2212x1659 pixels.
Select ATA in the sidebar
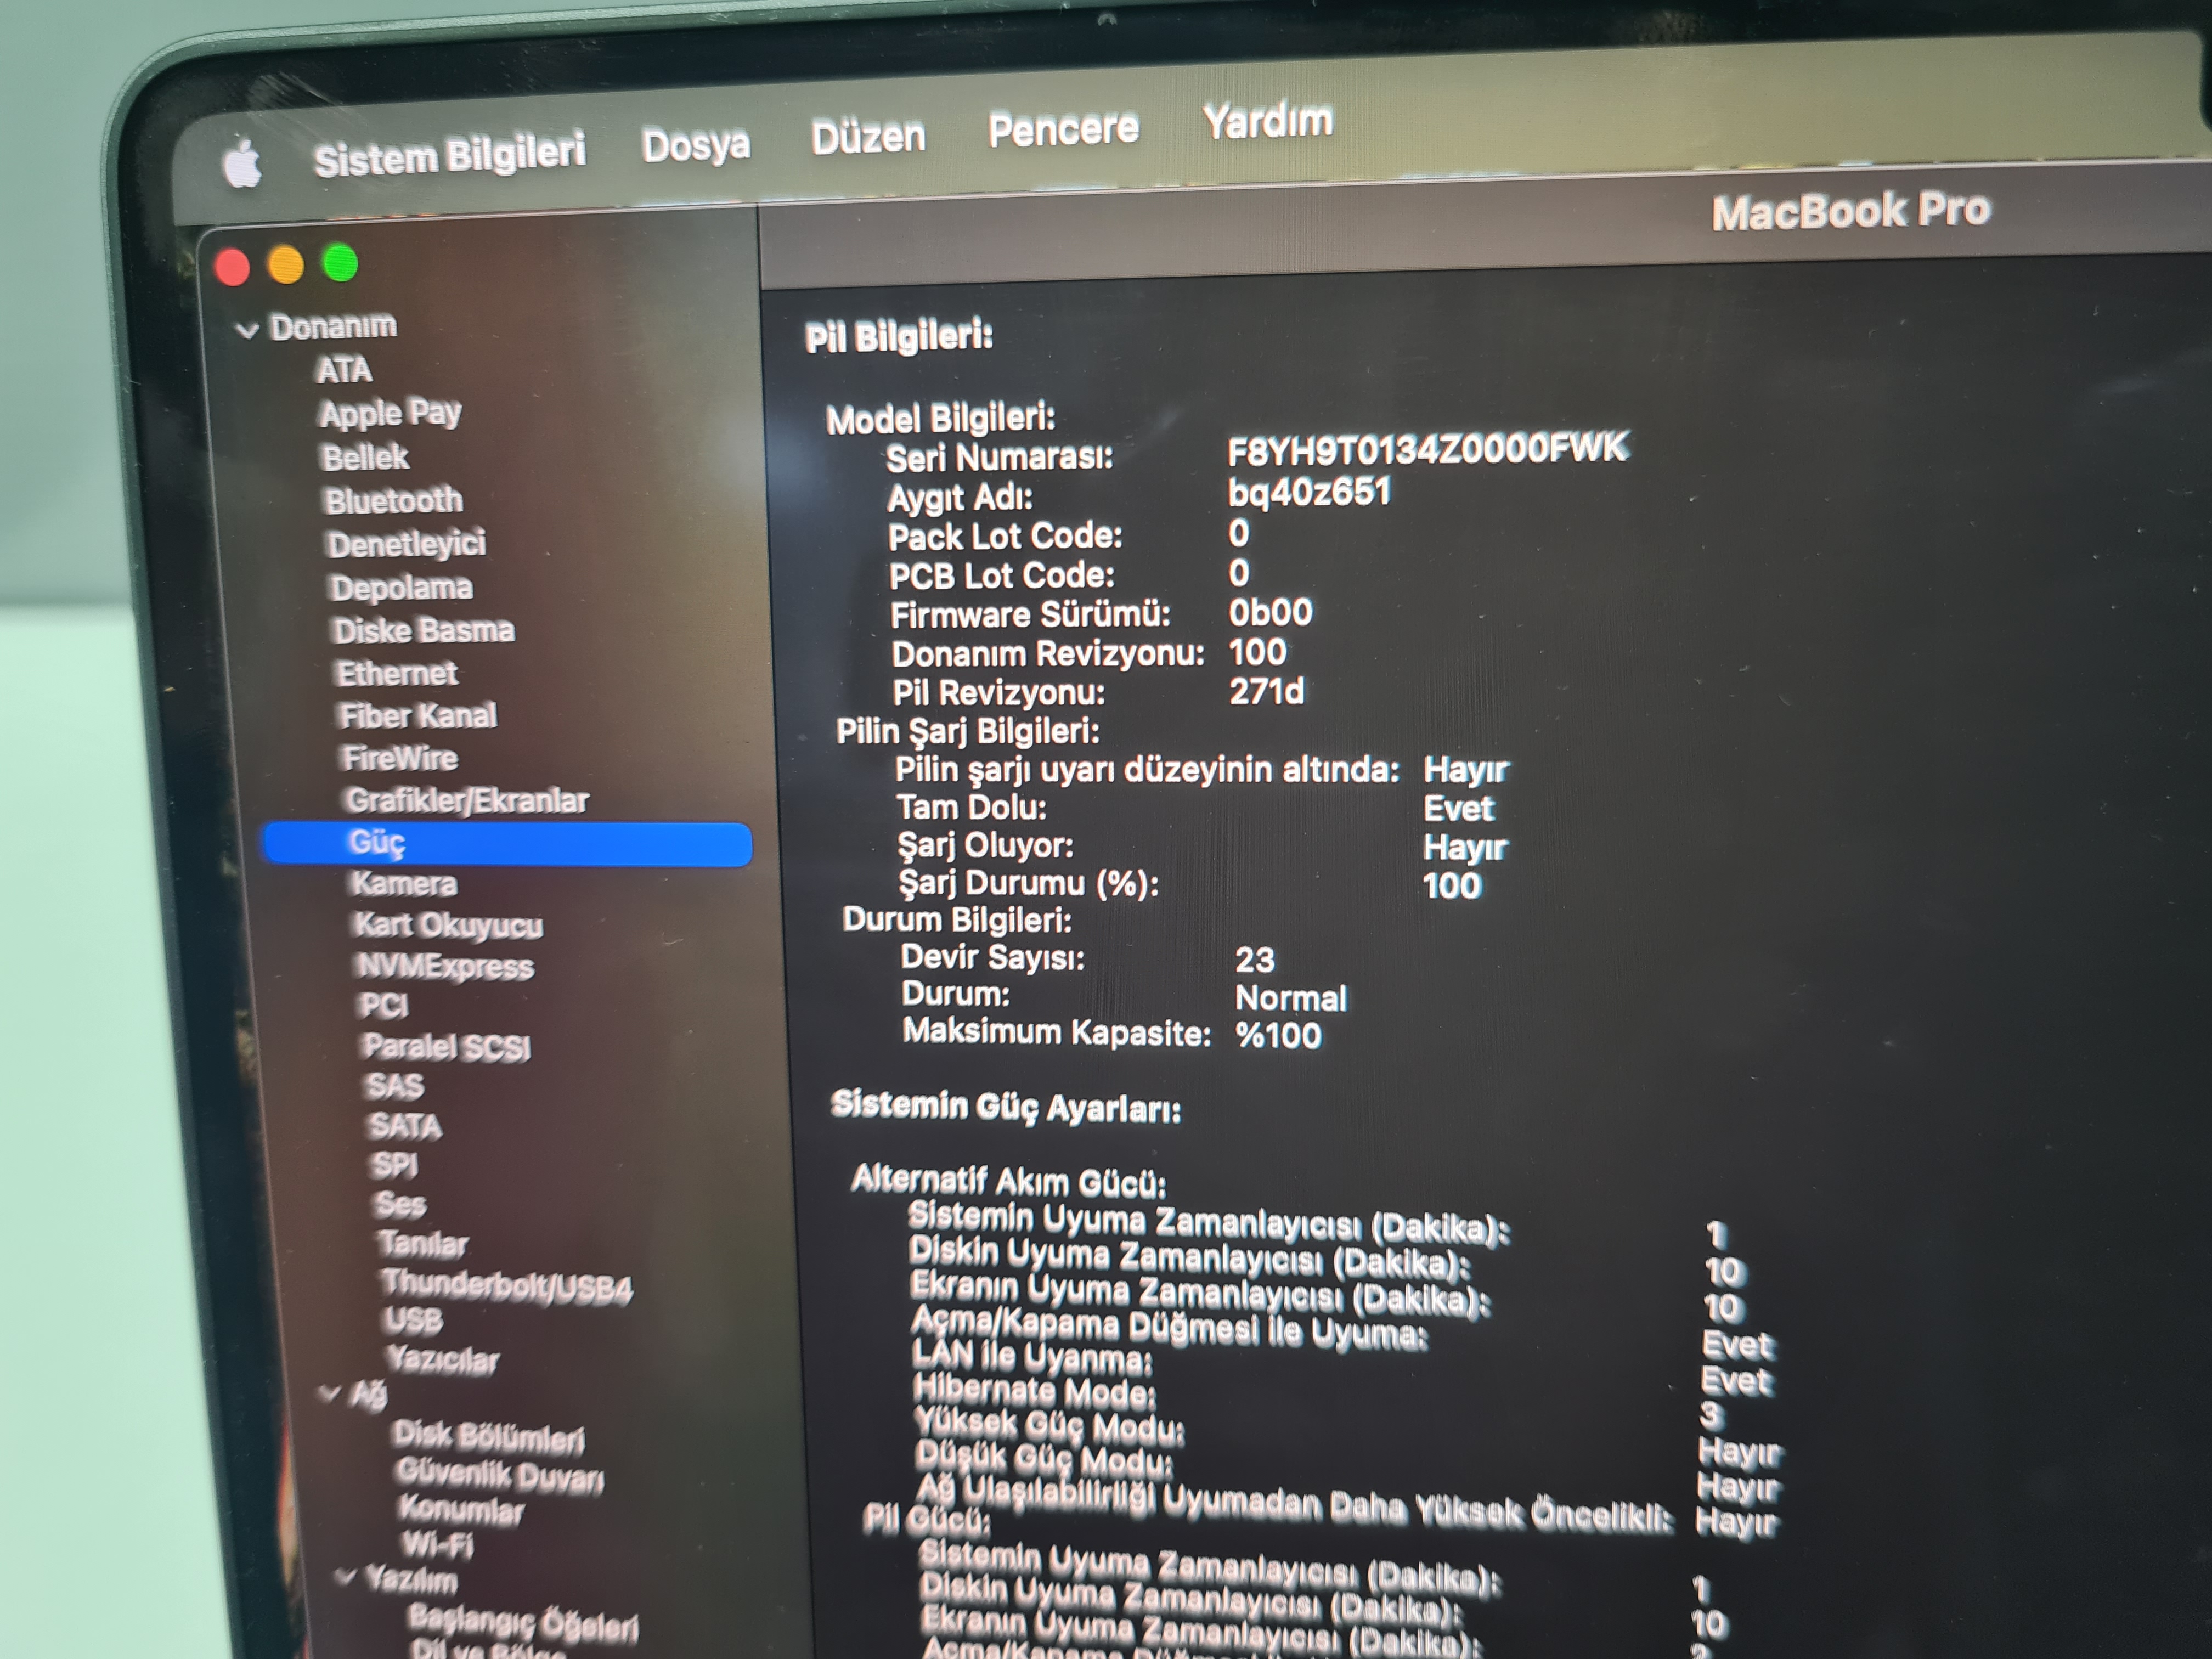click(344, 370)
